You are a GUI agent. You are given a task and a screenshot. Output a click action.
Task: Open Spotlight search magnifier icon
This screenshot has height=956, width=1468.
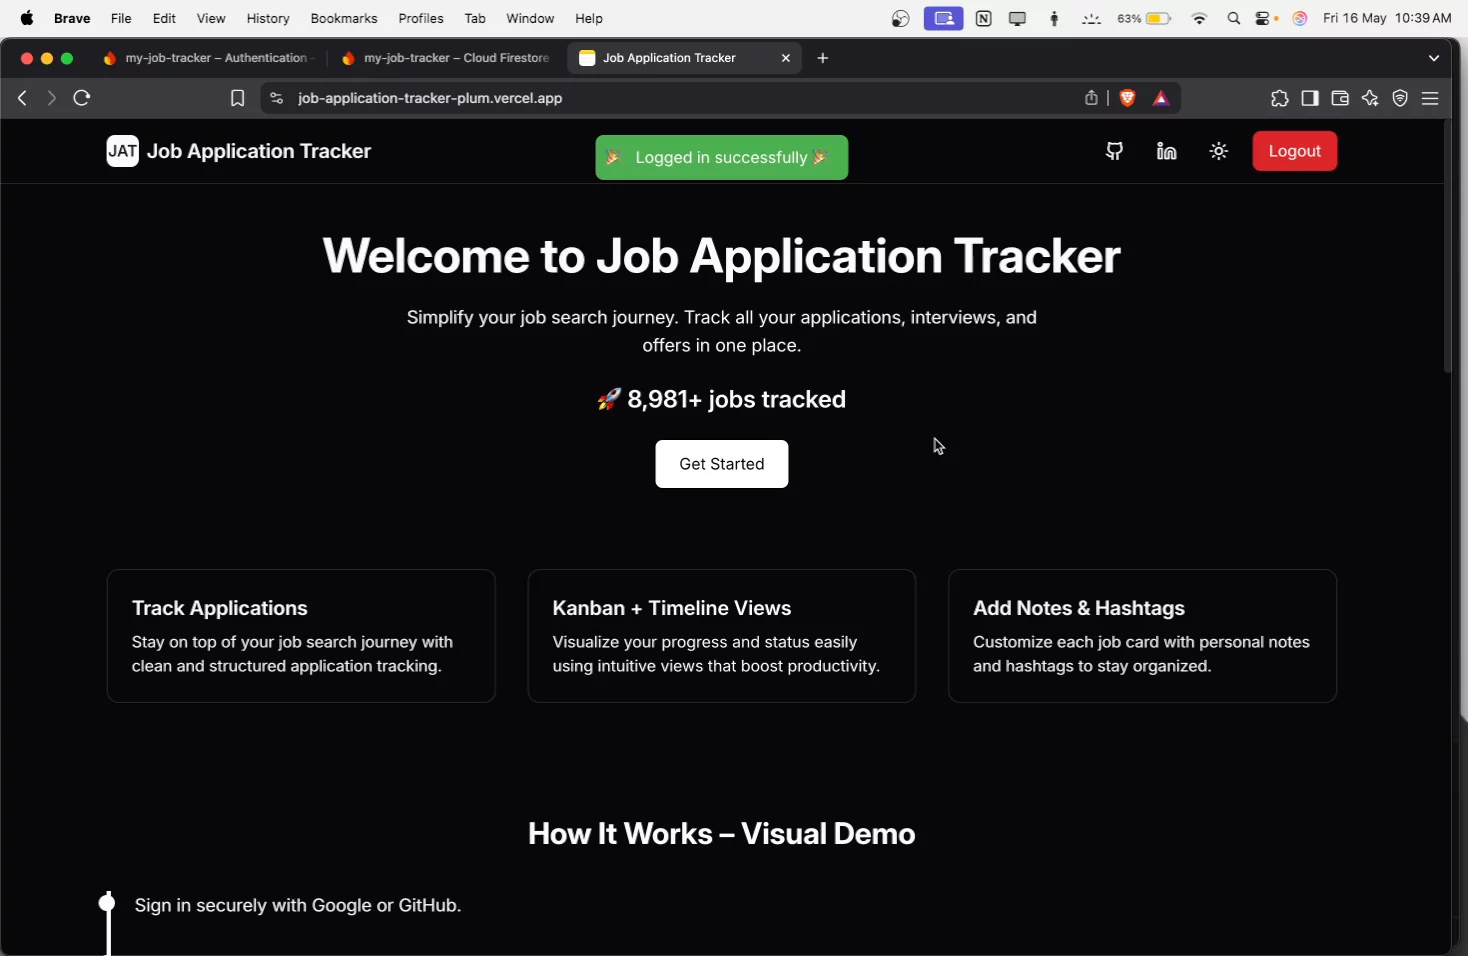(x=1234, y=18)
